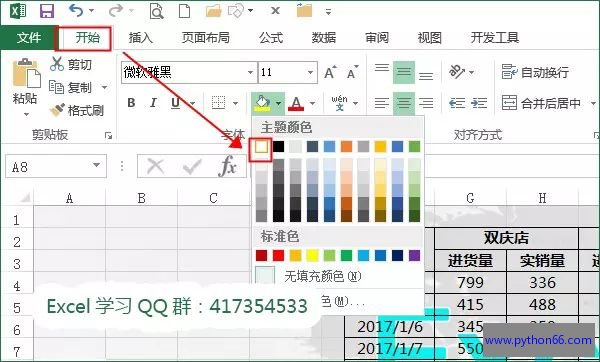
Task: Toggle Bold formatting
Action: 131,103
